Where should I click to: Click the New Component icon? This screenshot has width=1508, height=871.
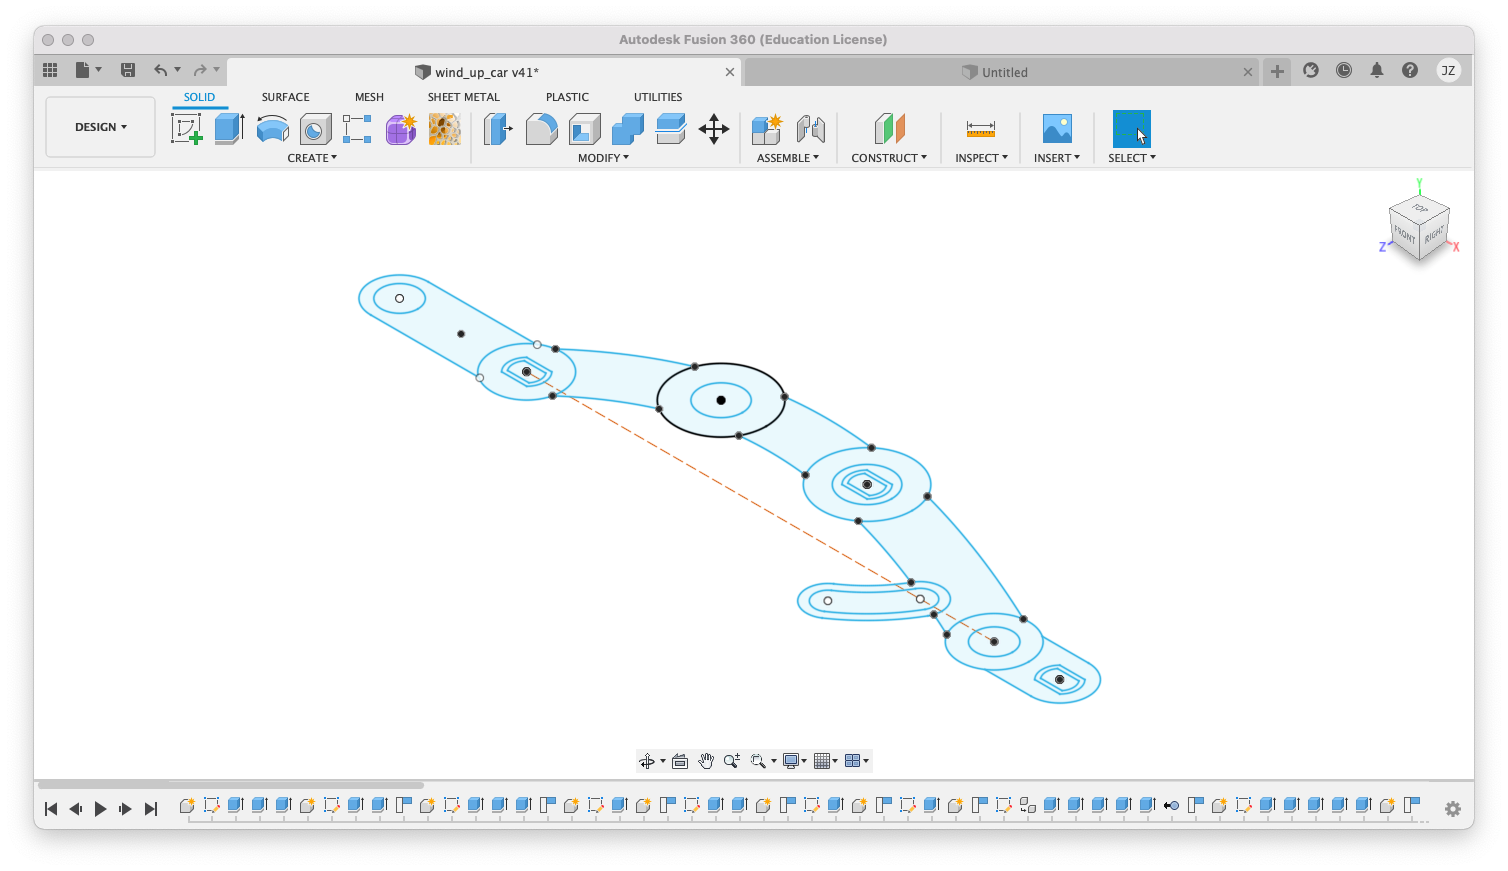tap(767, 129)
